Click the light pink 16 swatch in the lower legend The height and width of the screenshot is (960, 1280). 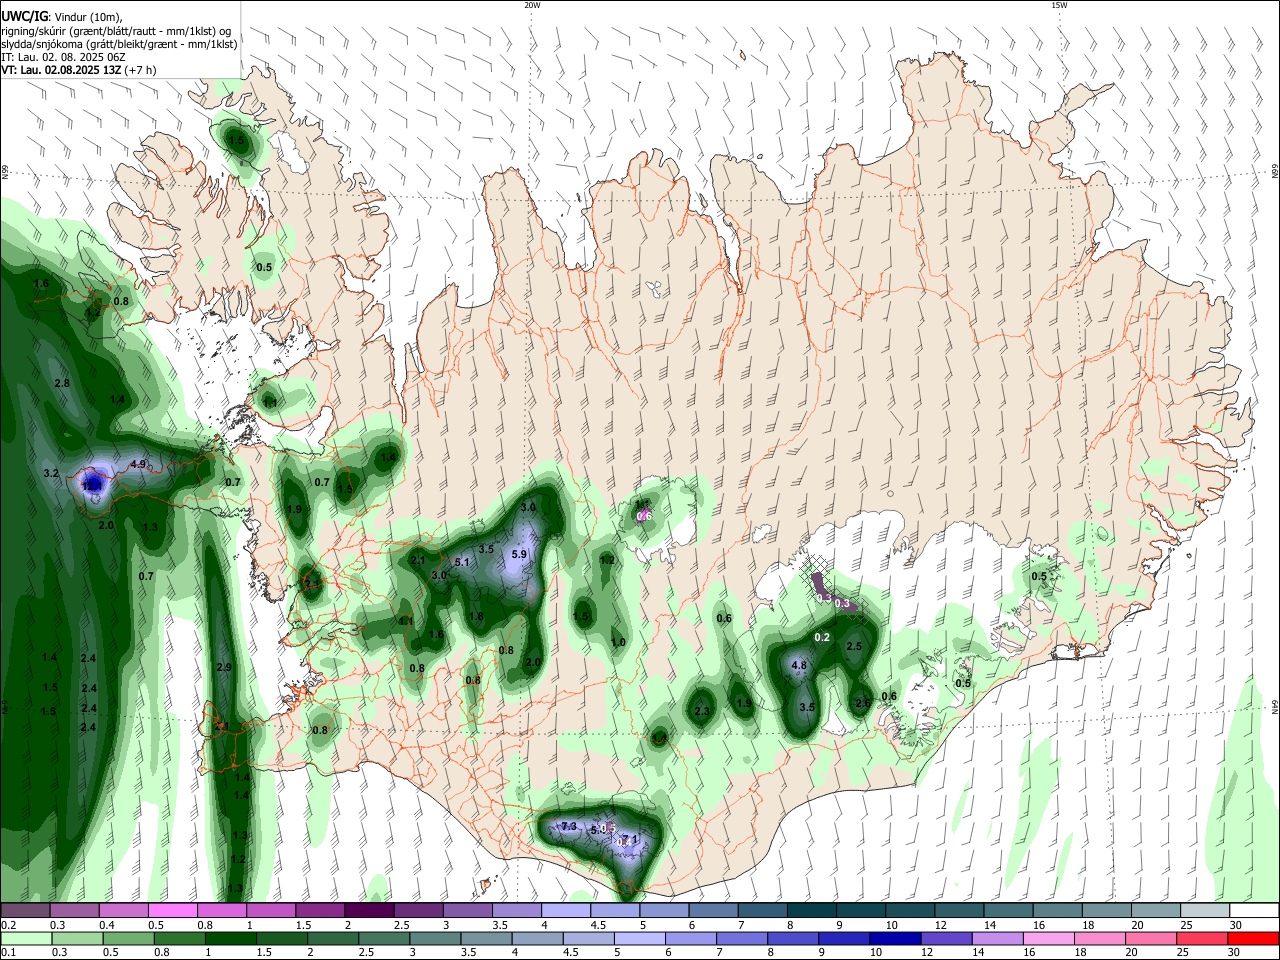point(1047,938)
